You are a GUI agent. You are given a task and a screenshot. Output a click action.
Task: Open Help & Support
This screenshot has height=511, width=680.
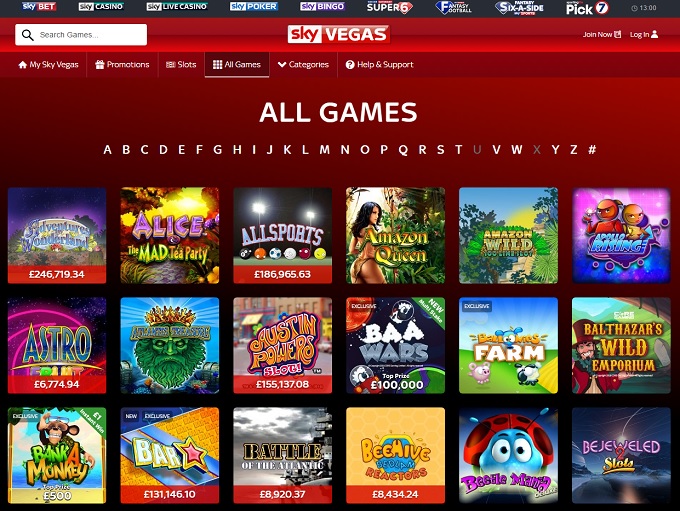point(379,65)
